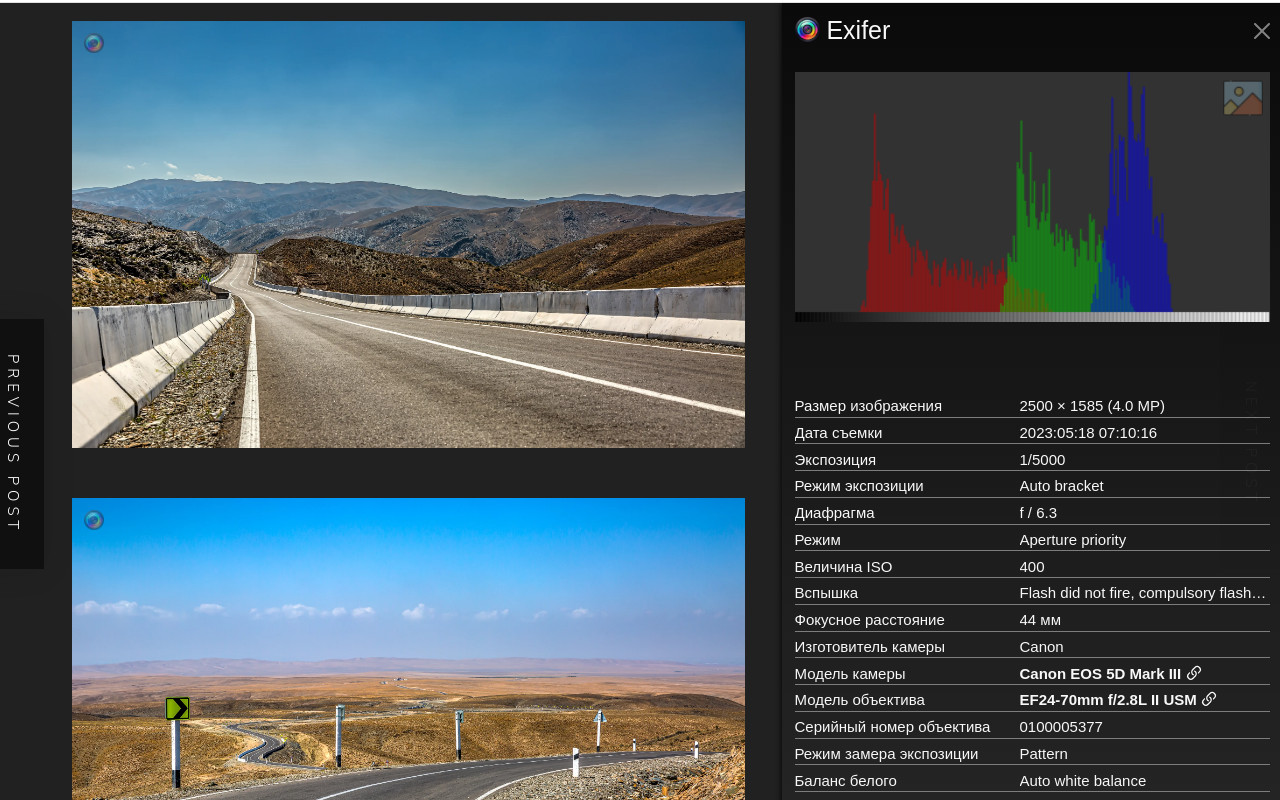This screenshot has width=1280, height=800.
Task: Select the "Размер изображения" label
Action: pyautogui.click(x=868, y=406)
